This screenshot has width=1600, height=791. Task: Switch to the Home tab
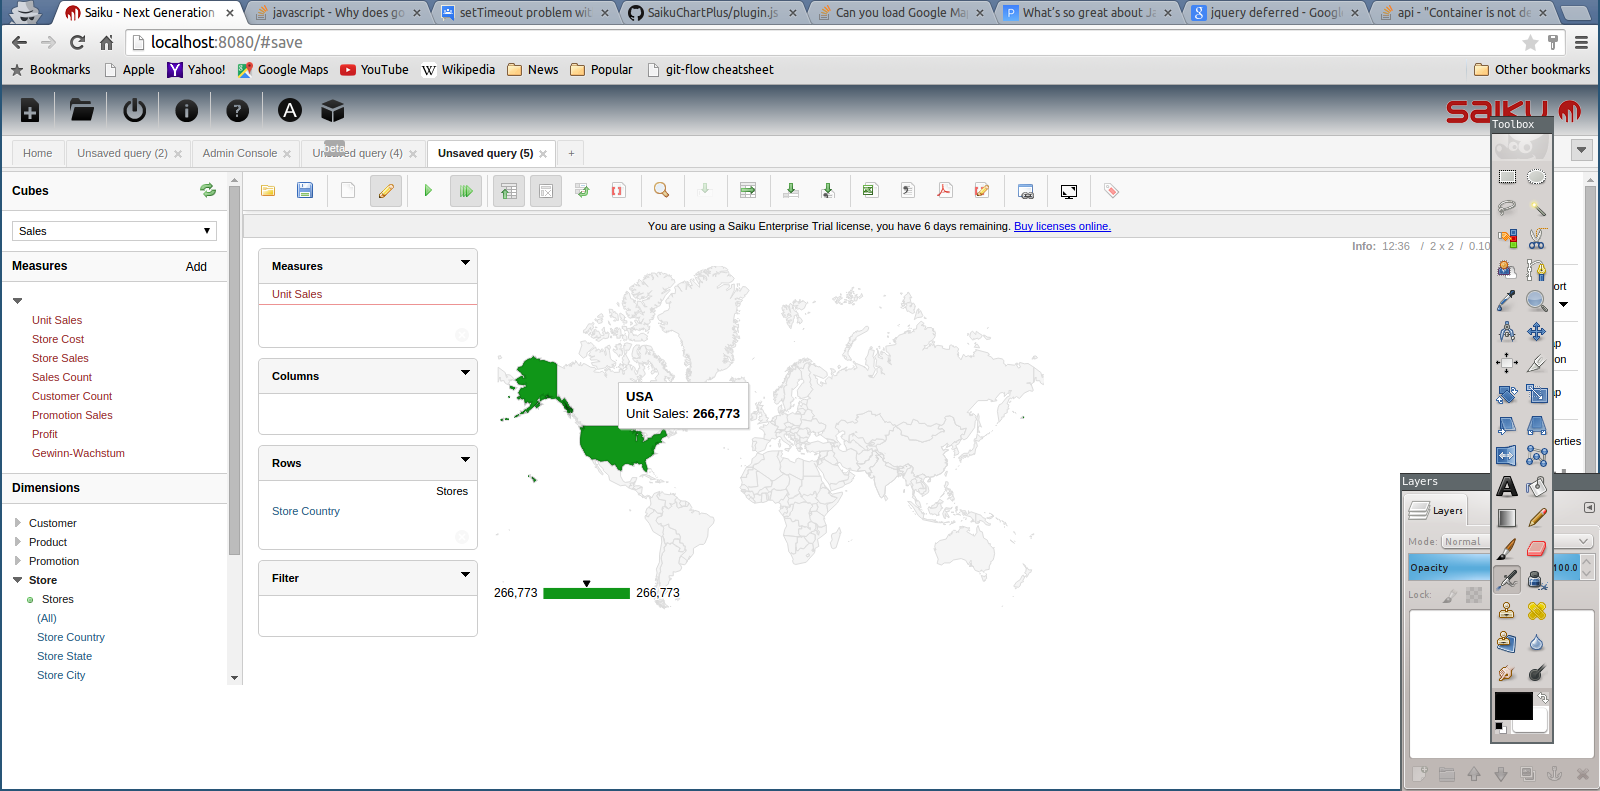38,153
